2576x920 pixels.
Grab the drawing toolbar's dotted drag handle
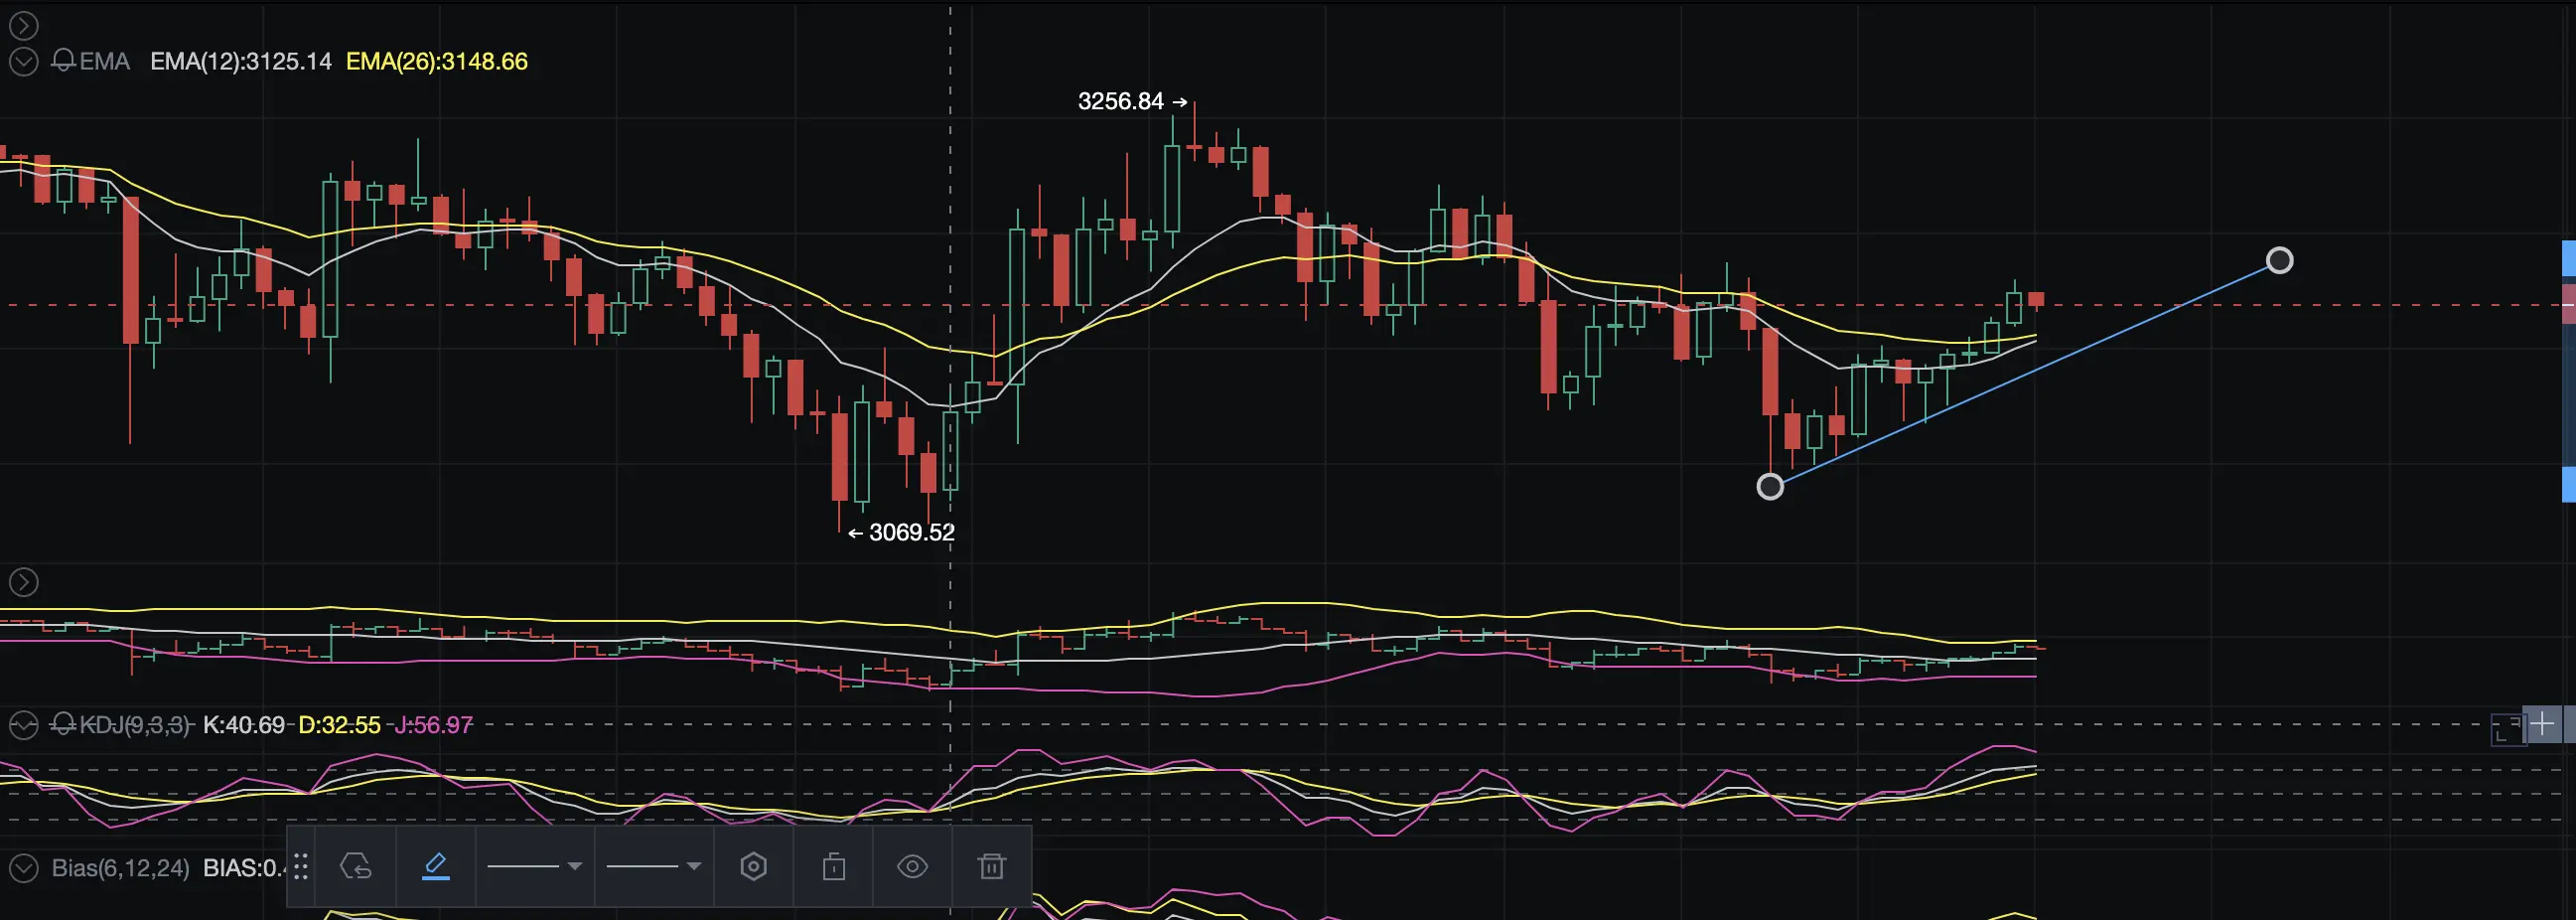tap(301, 867)
